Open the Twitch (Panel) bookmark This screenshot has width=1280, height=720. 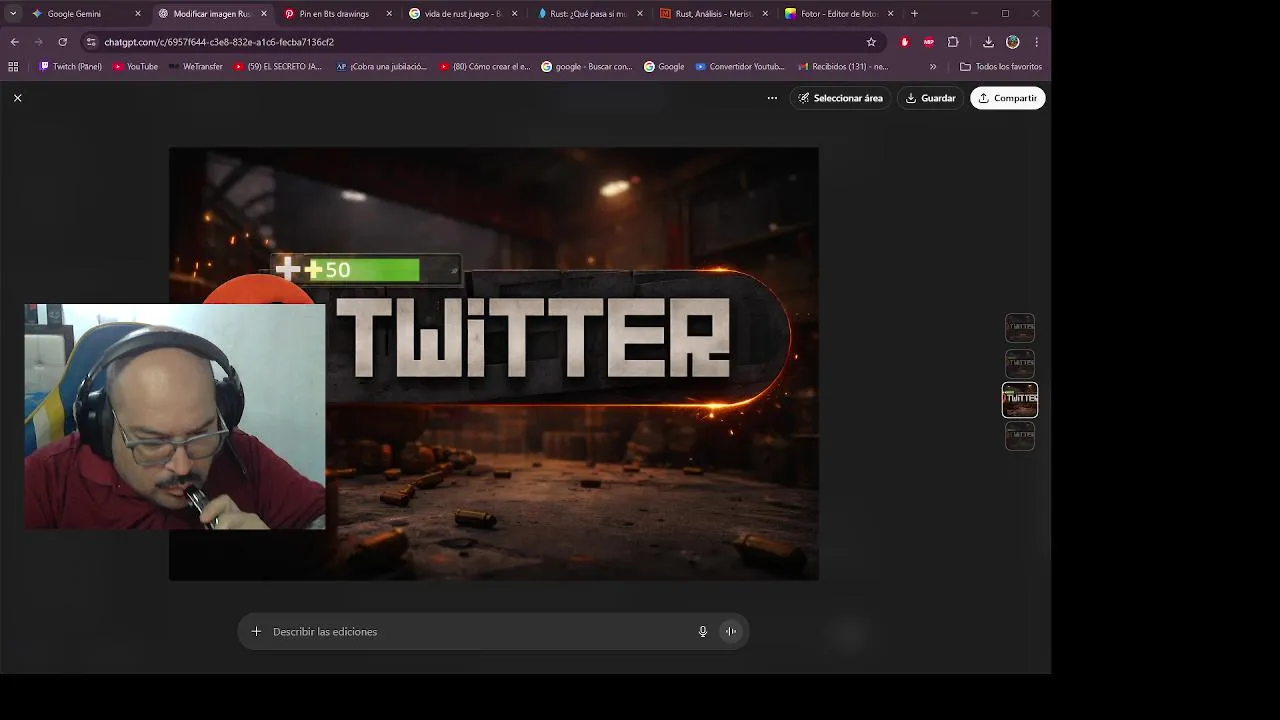[x=70, y=67]
